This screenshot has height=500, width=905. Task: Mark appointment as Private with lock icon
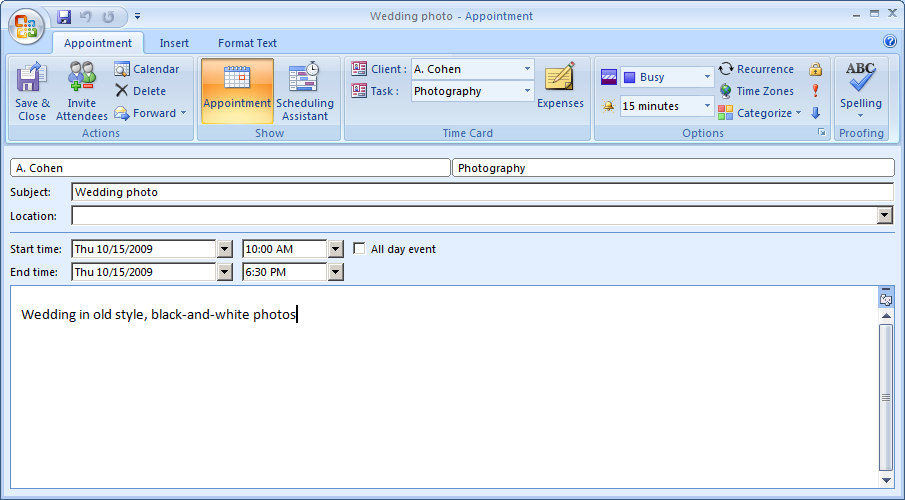(x=815, y=69)
